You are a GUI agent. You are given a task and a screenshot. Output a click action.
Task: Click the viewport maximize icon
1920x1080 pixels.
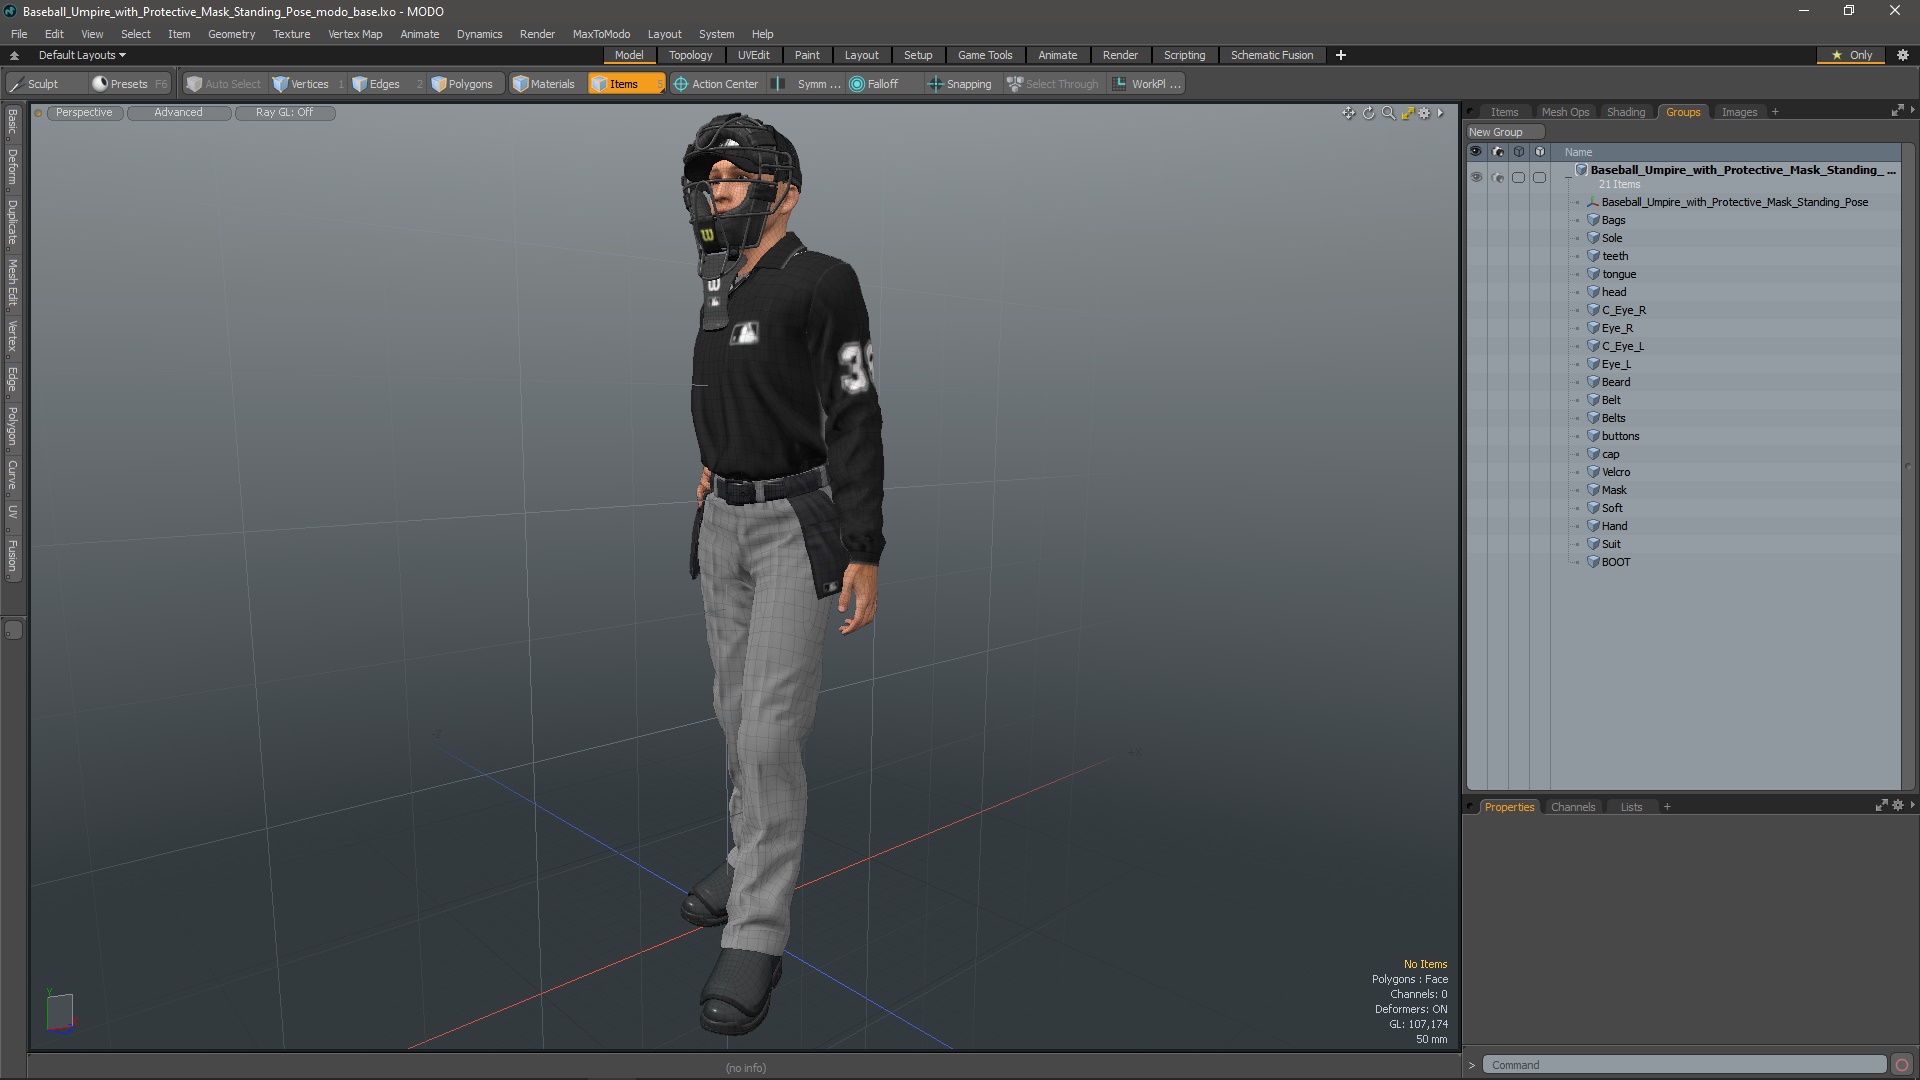pos(1407,113)
